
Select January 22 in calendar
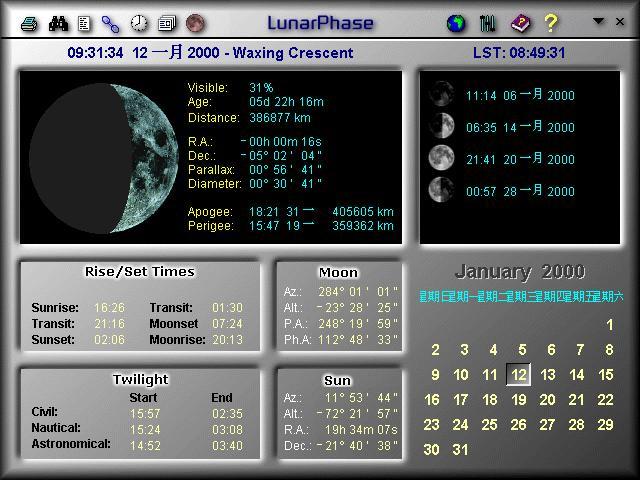point(605,400)
